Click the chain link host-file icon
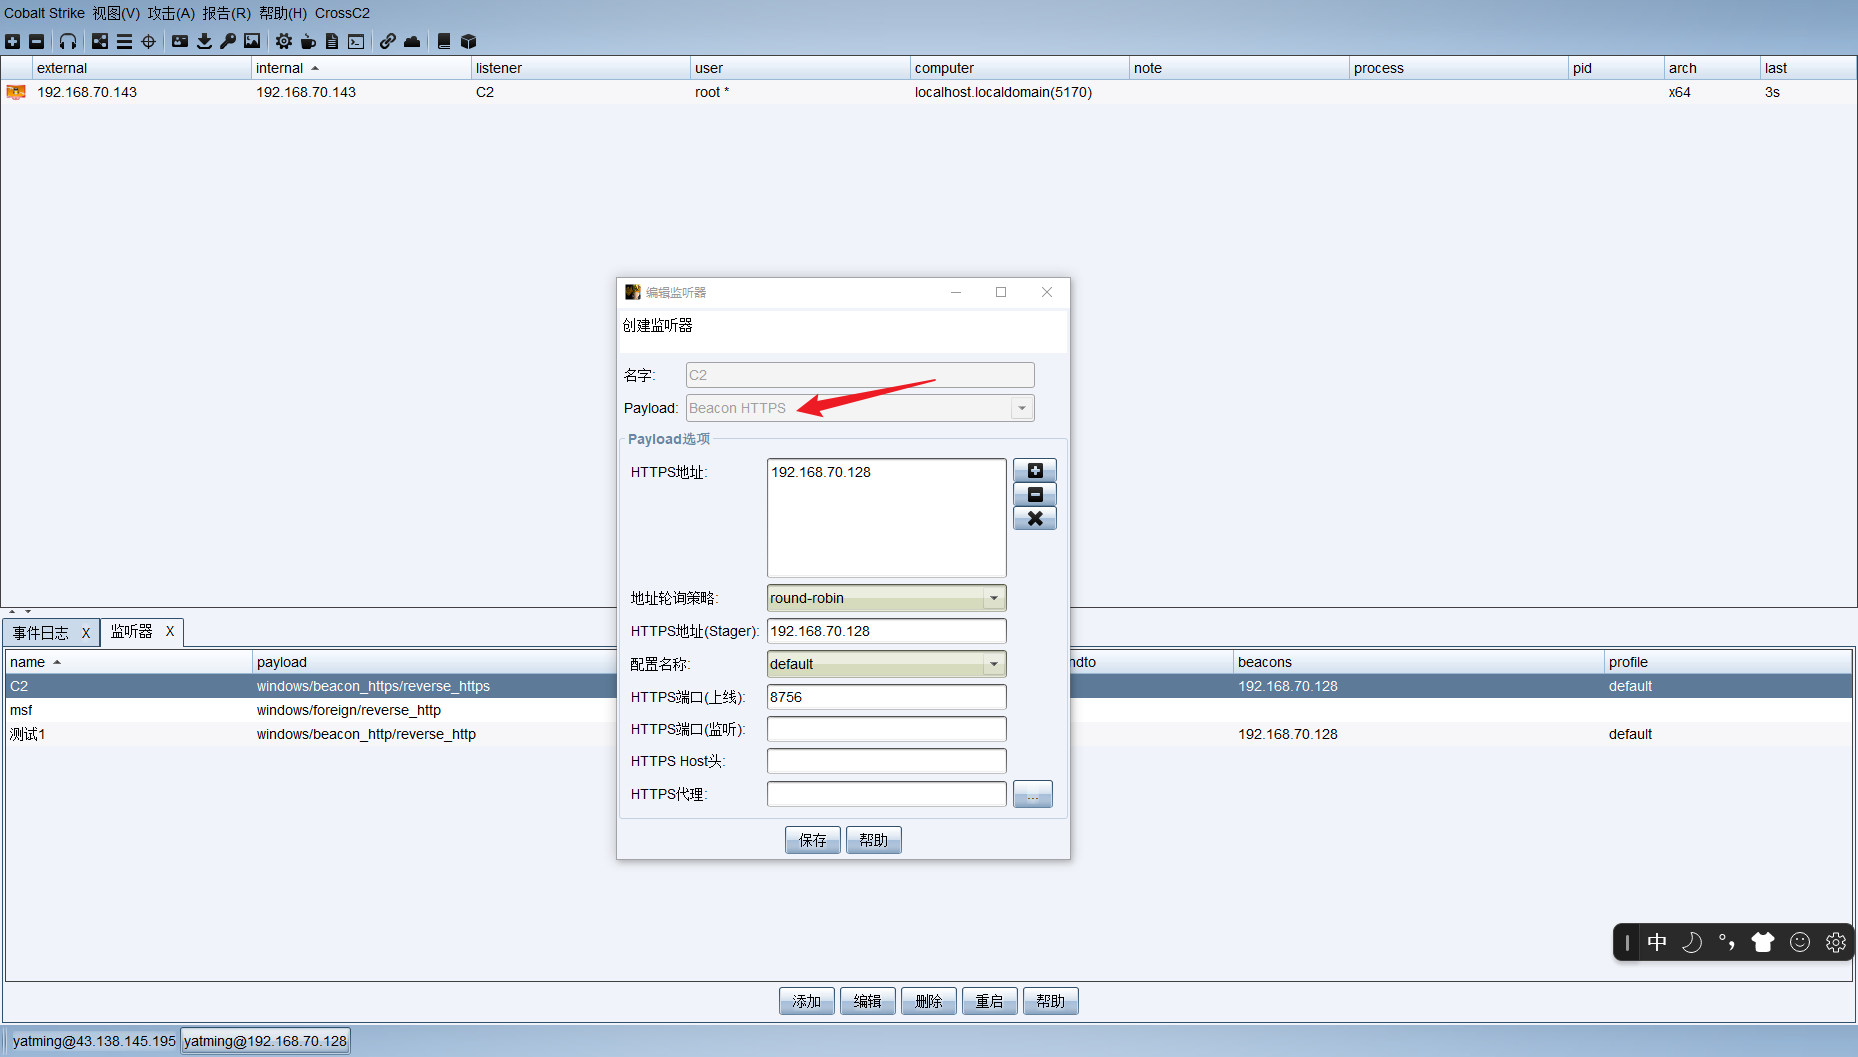 (x=388, y=41)
